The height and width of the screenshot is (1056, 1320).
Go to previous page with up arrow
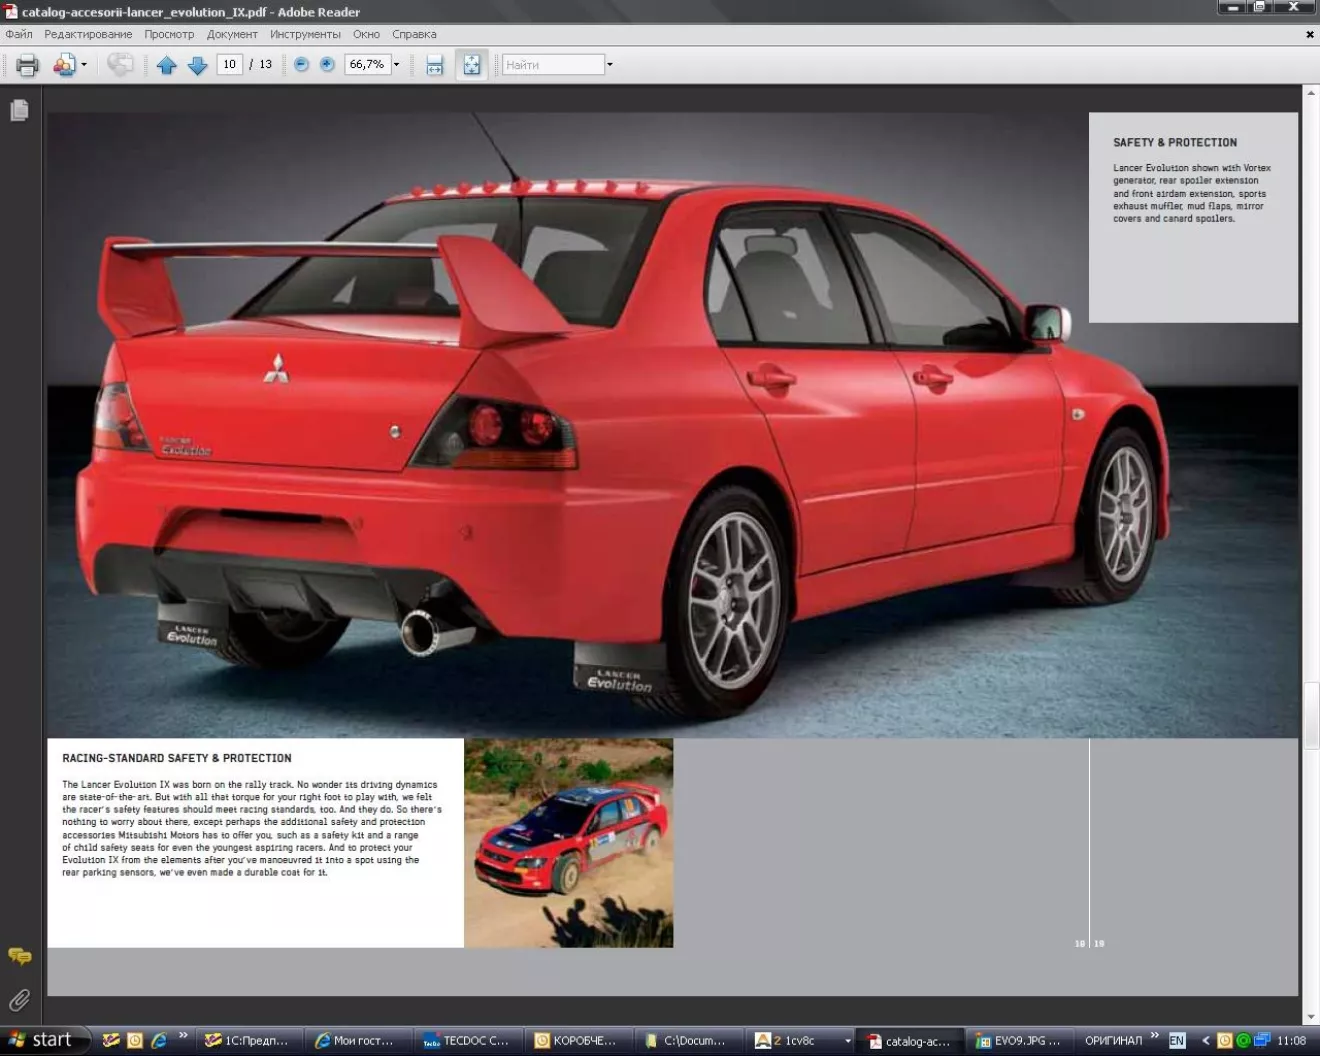pyautogui.click(x=167, y=65)
